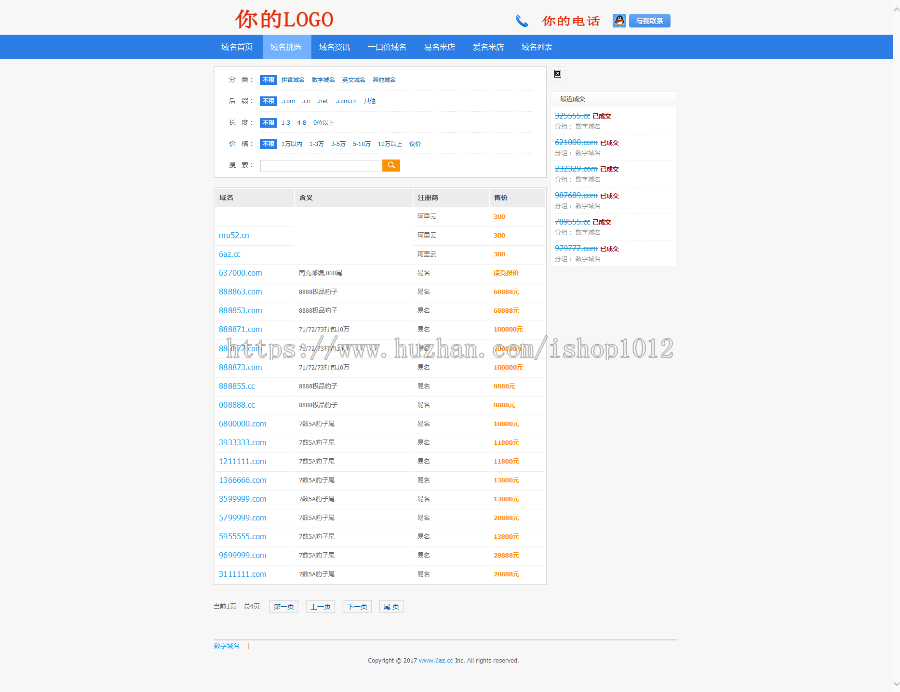Go to 上一页 previous page

[x=320, y=607]
